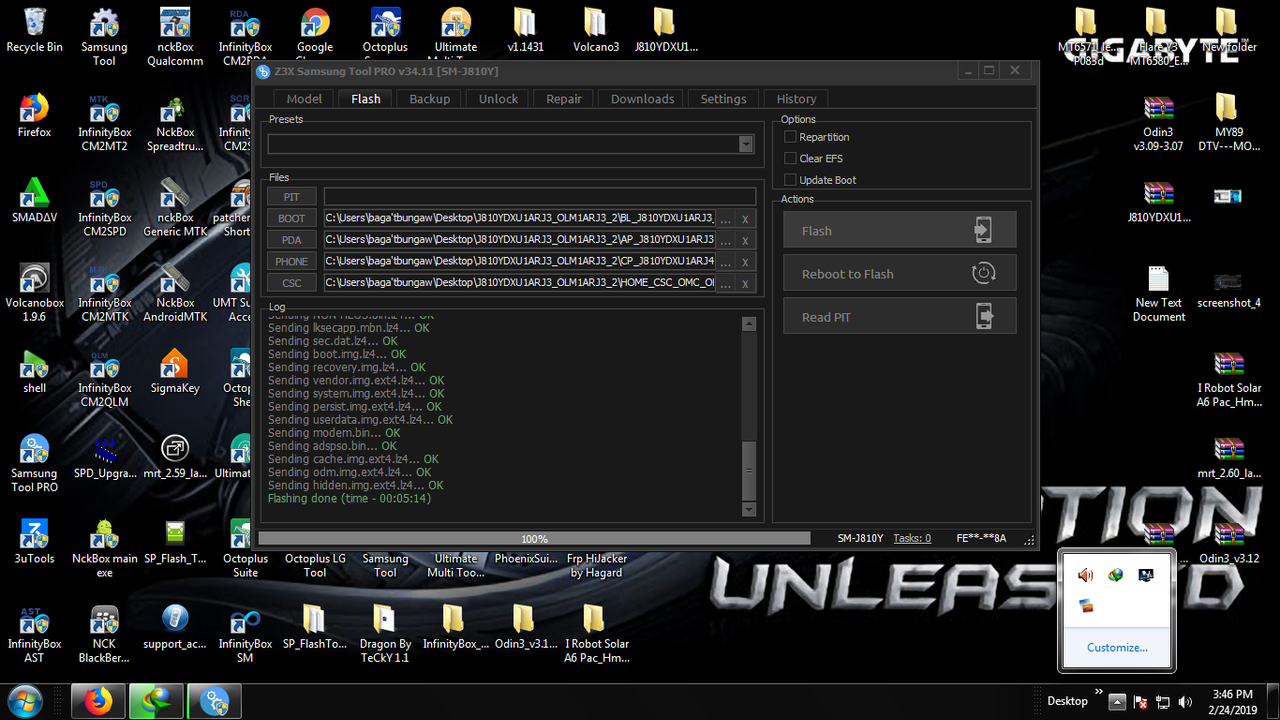1280x720 pixels.
Task: Open the Recycle Bin desktop icon
Action: (x=34, y=30)
